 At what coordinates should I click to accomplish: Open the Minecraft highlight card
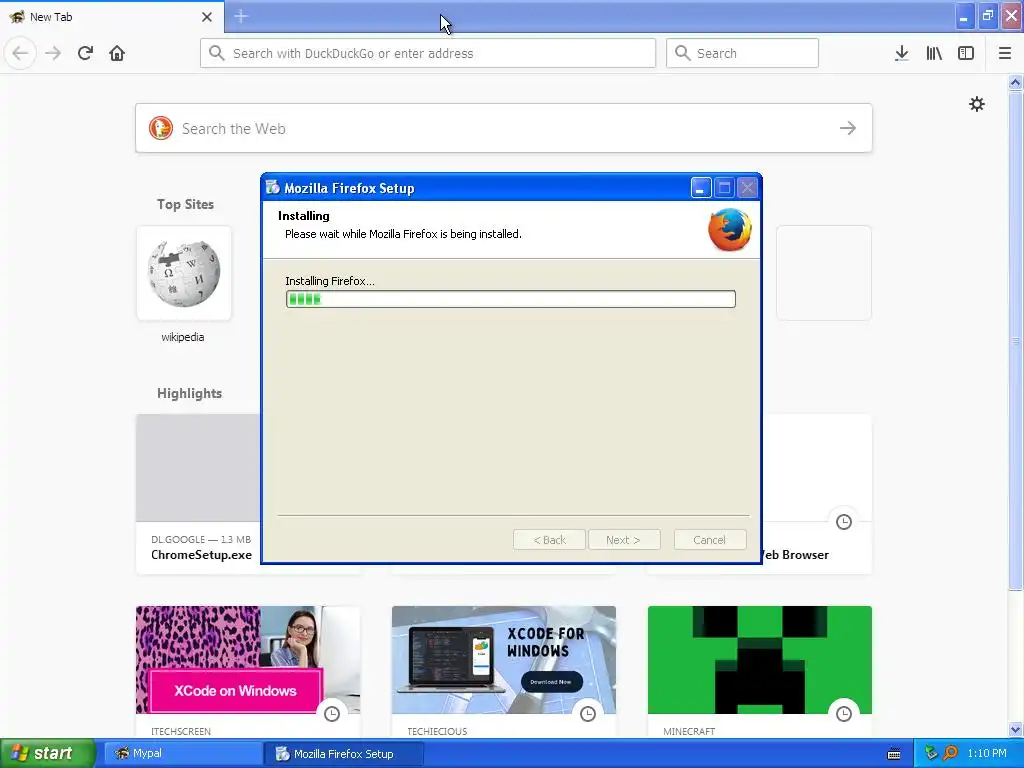tap(760, 673)
